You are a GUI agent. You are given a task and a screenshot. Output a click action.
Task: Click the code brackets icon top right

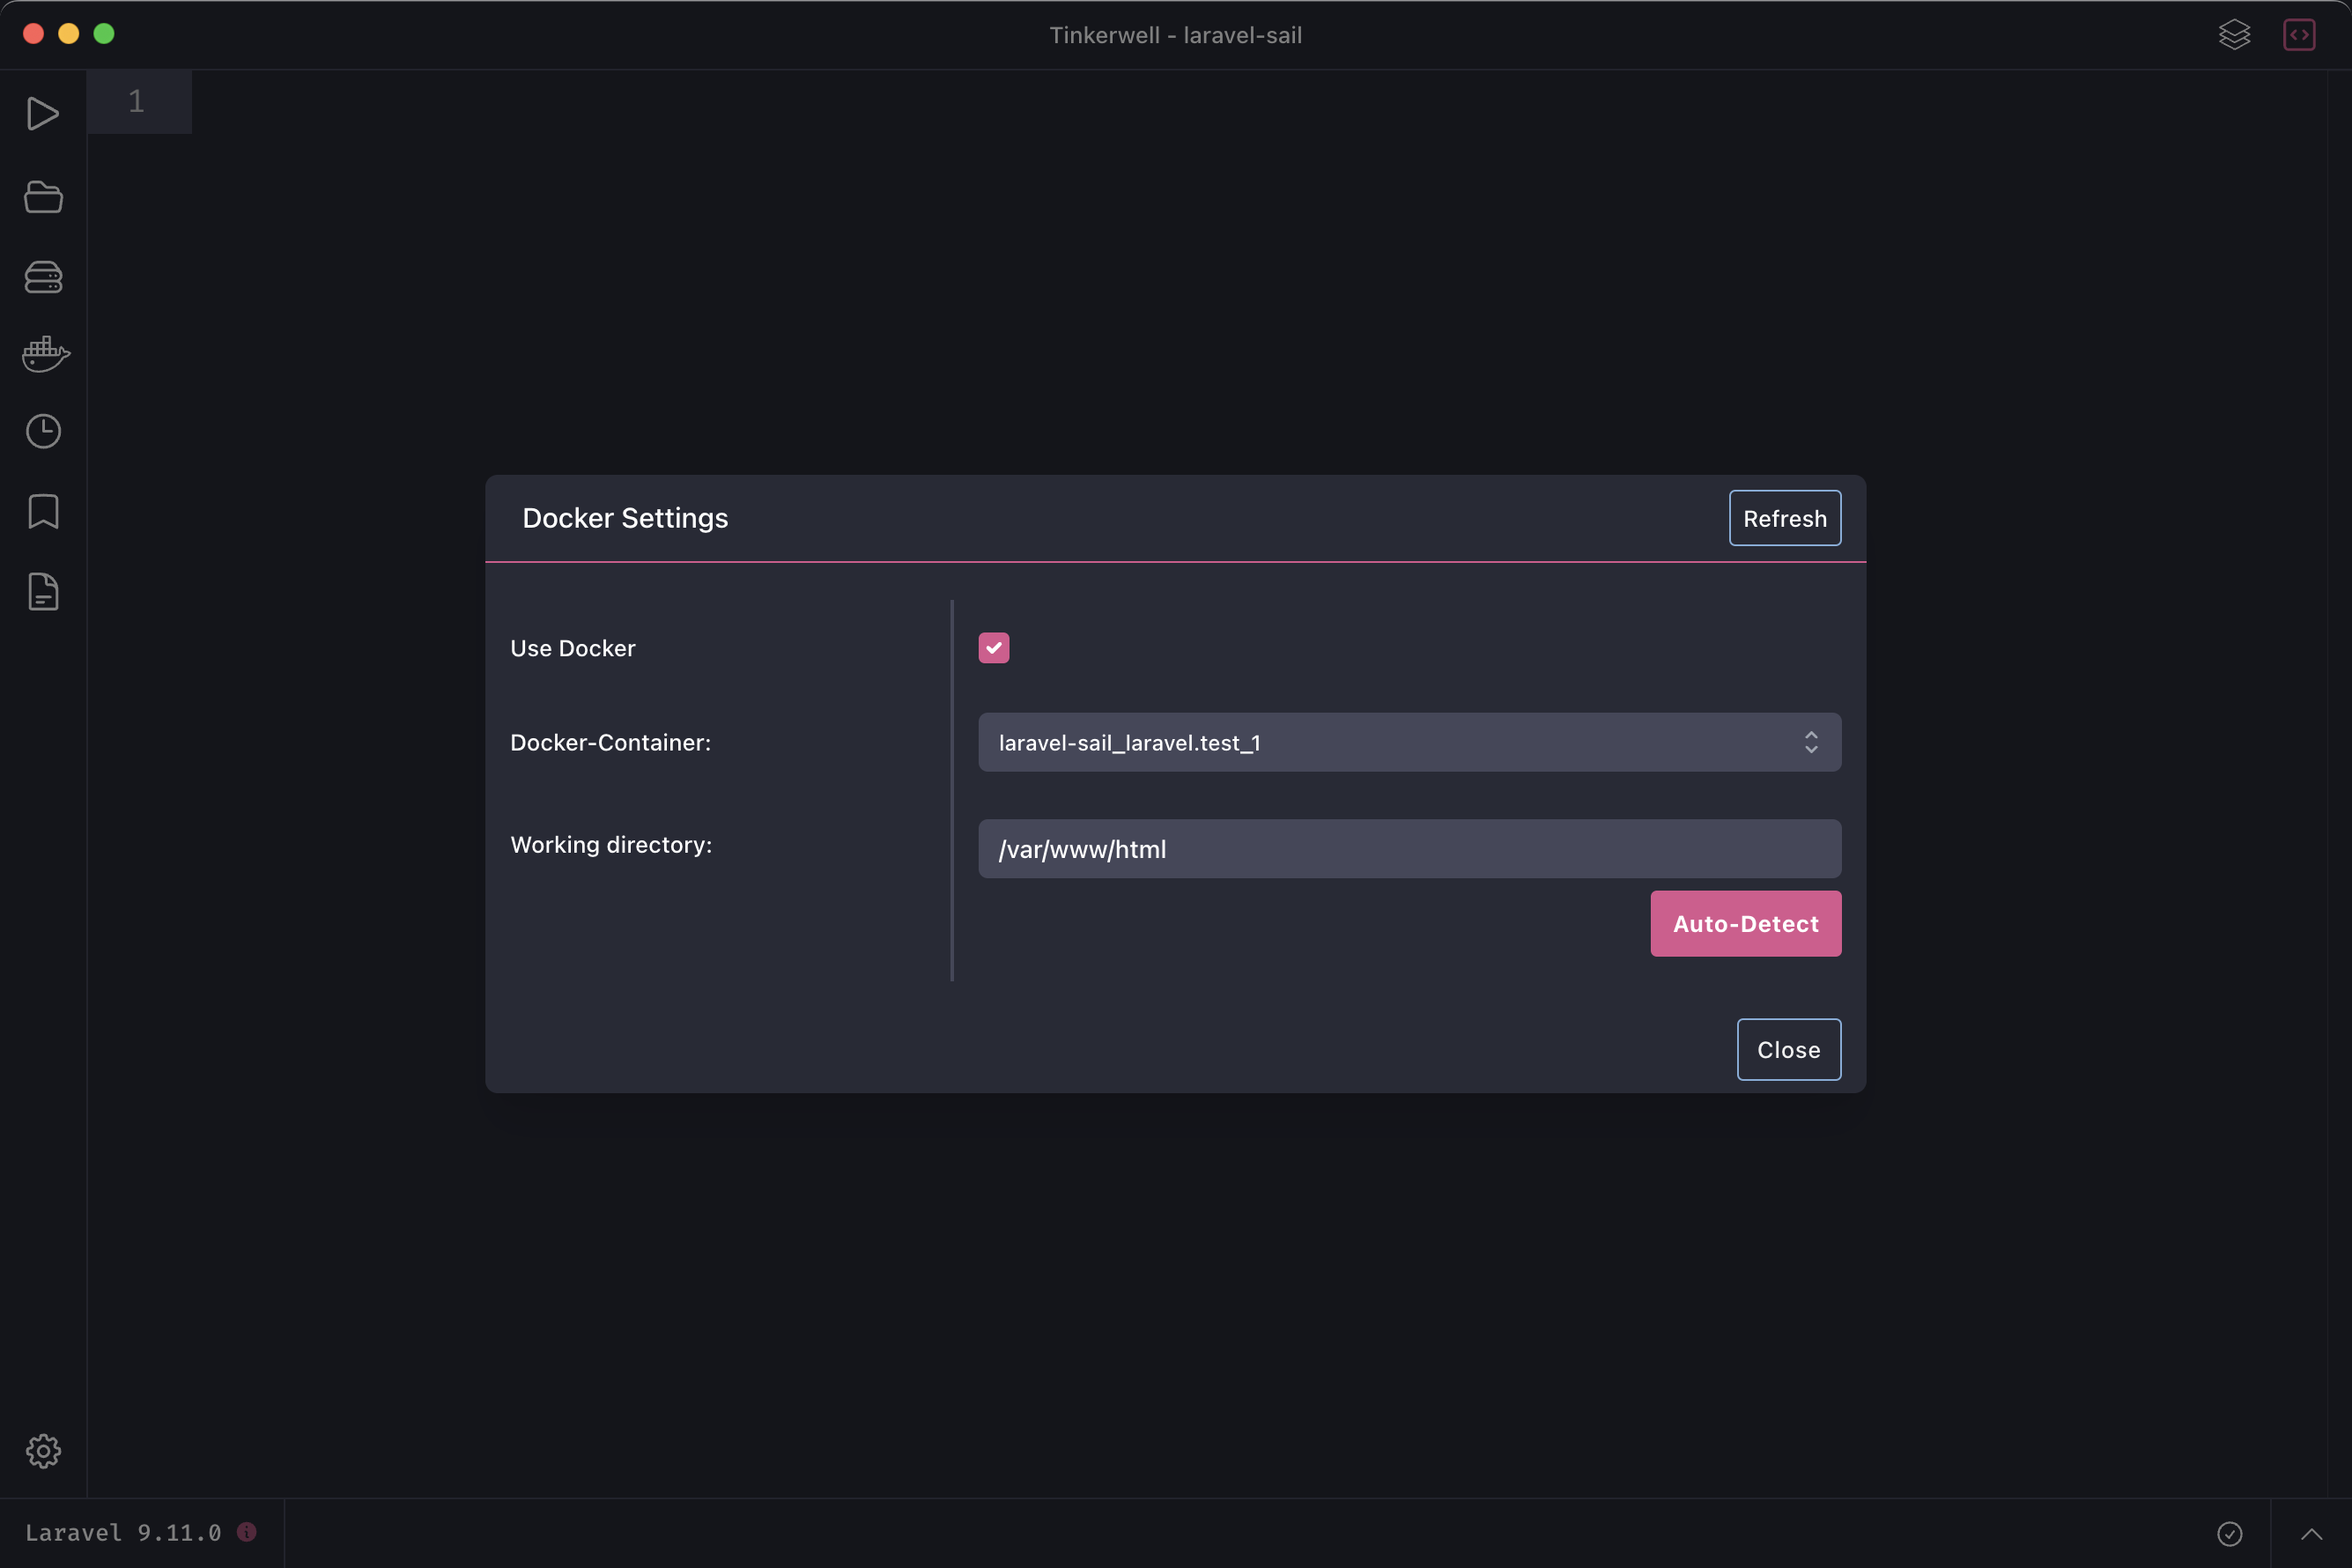pyautogui.click(x=2299, y=34)
